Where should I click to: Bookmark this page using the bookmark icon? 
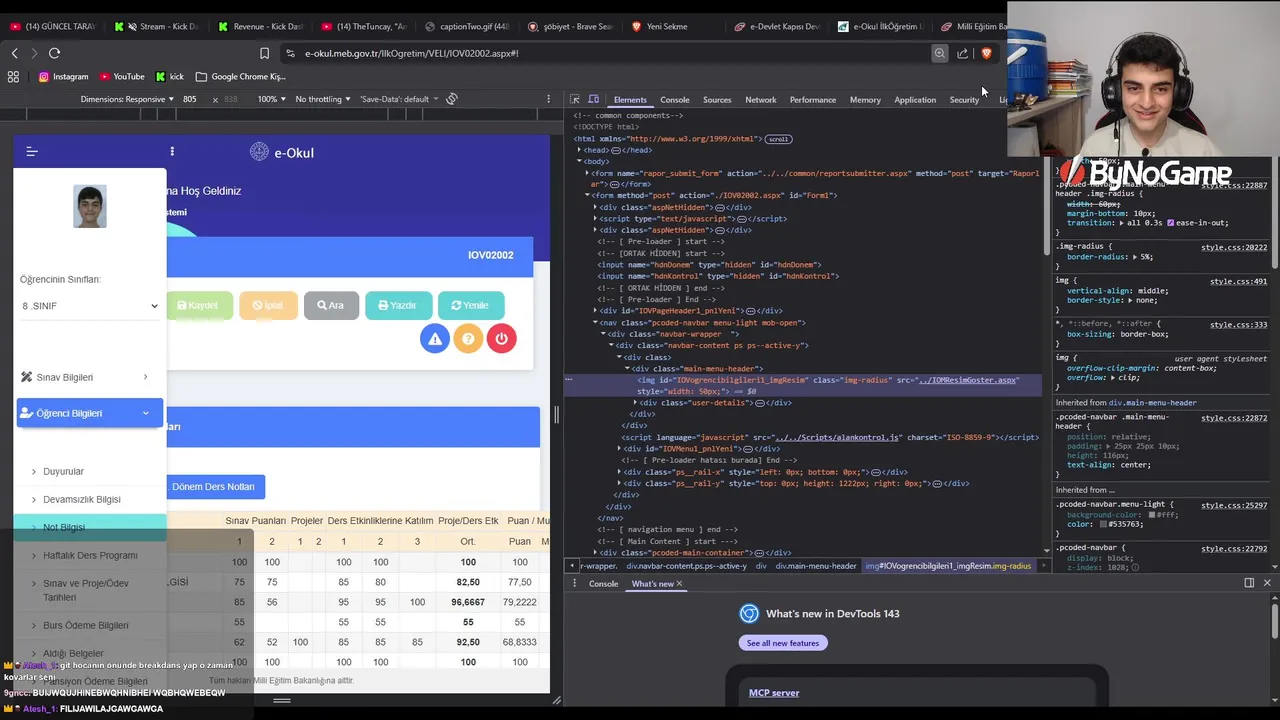pos(264,53)
